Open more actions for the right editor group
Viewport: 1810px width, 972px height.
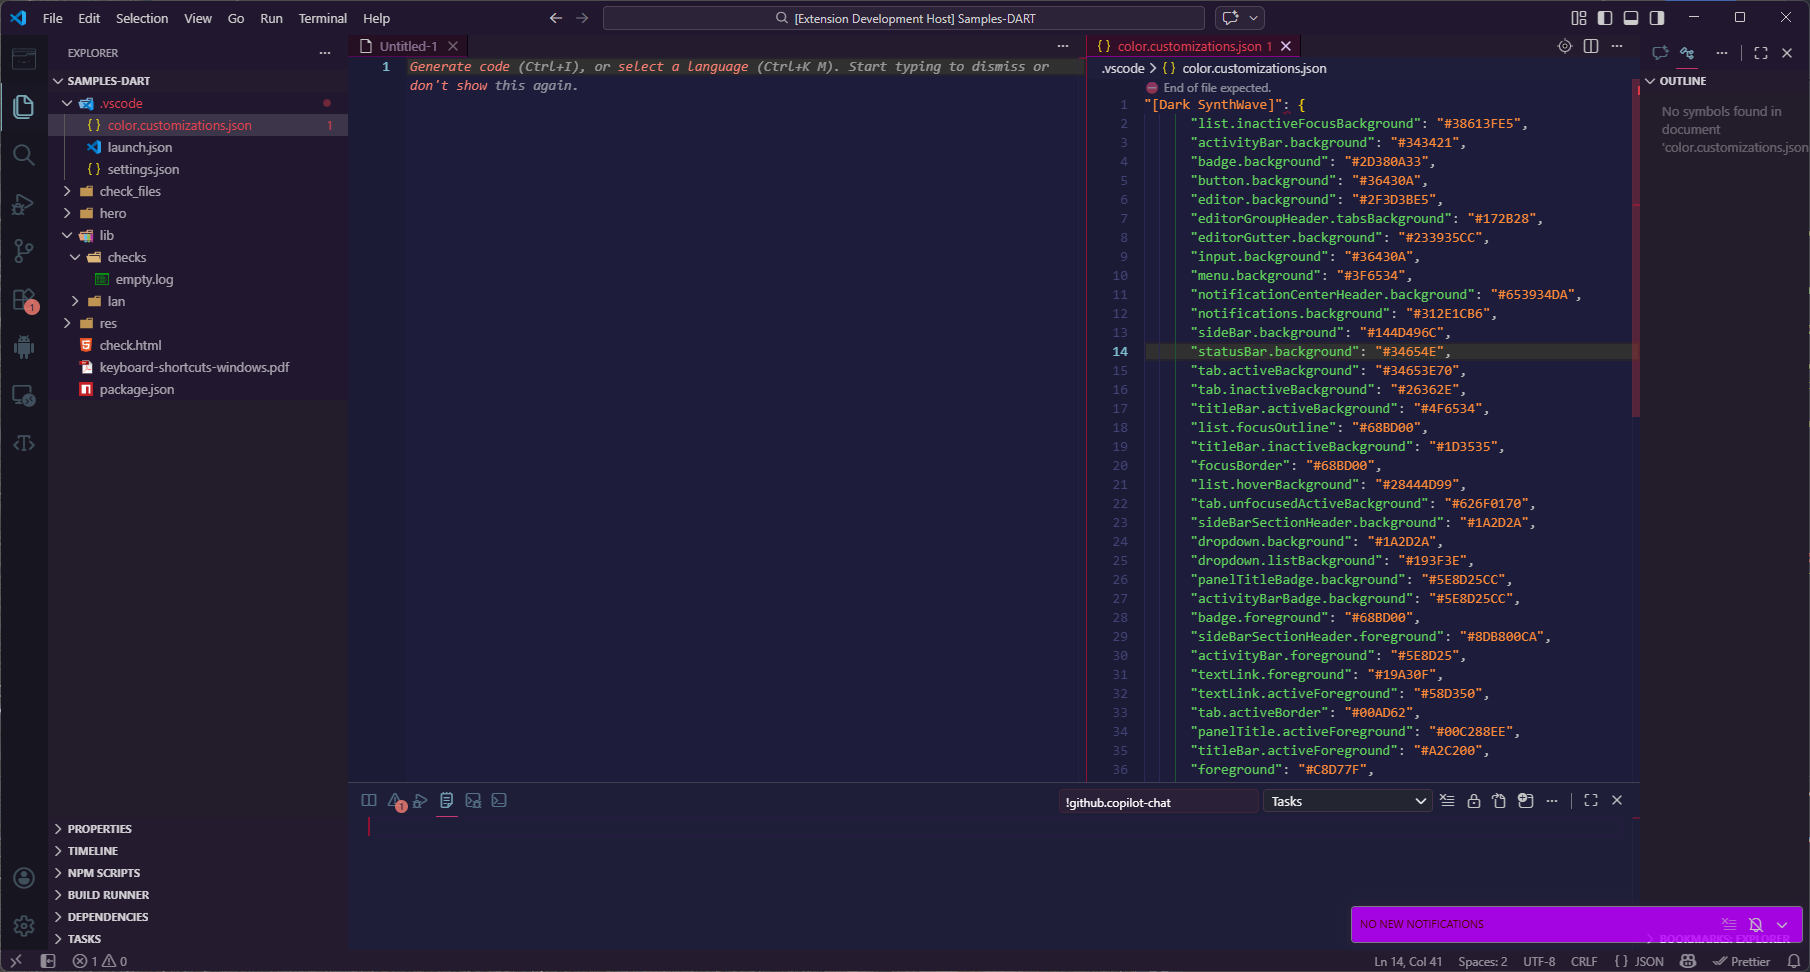1617,46
